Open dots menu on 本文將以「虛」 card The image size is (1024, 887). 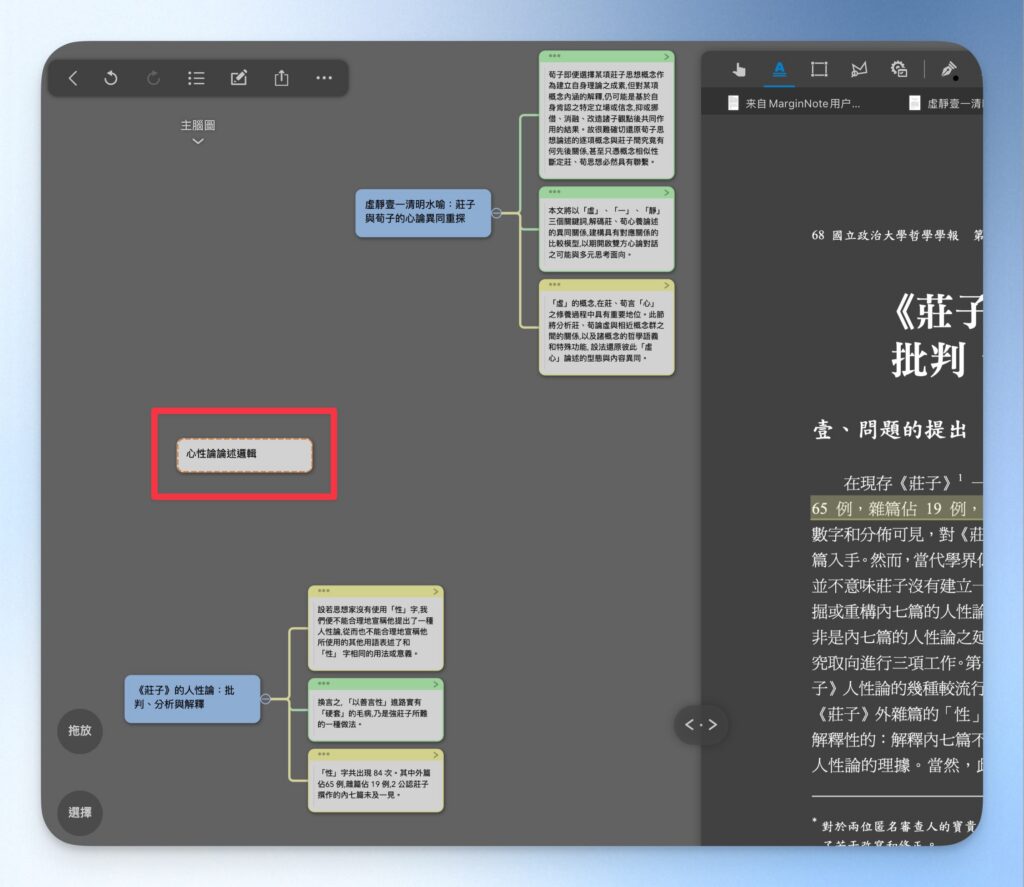(x=554, y=192)
